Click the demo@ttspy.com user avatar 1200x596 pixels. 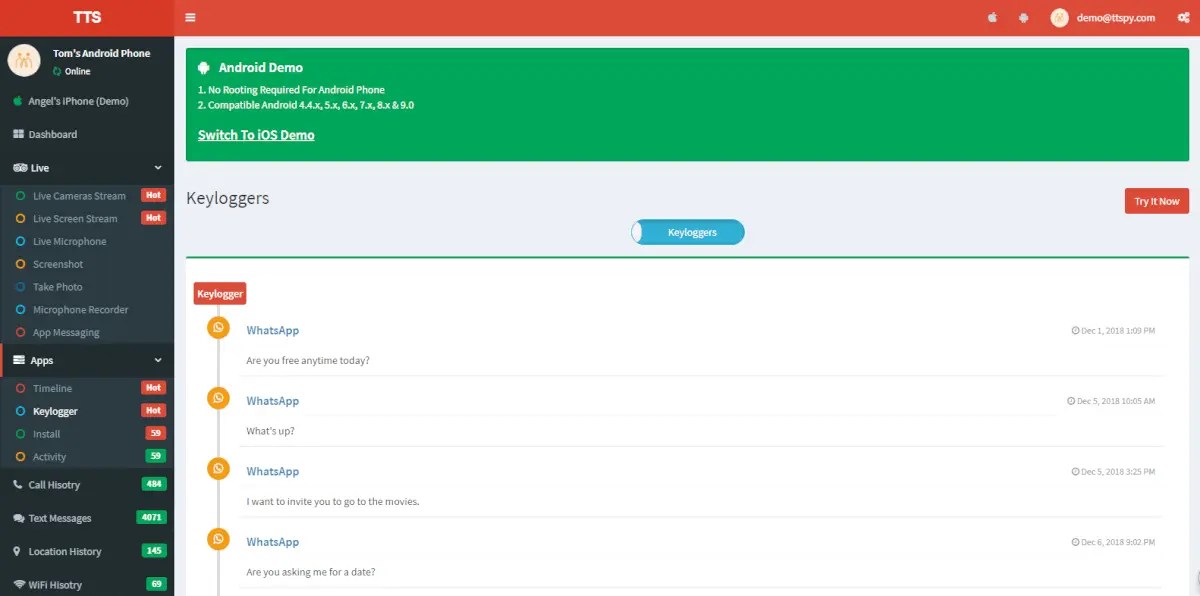tap(1060, 17)
